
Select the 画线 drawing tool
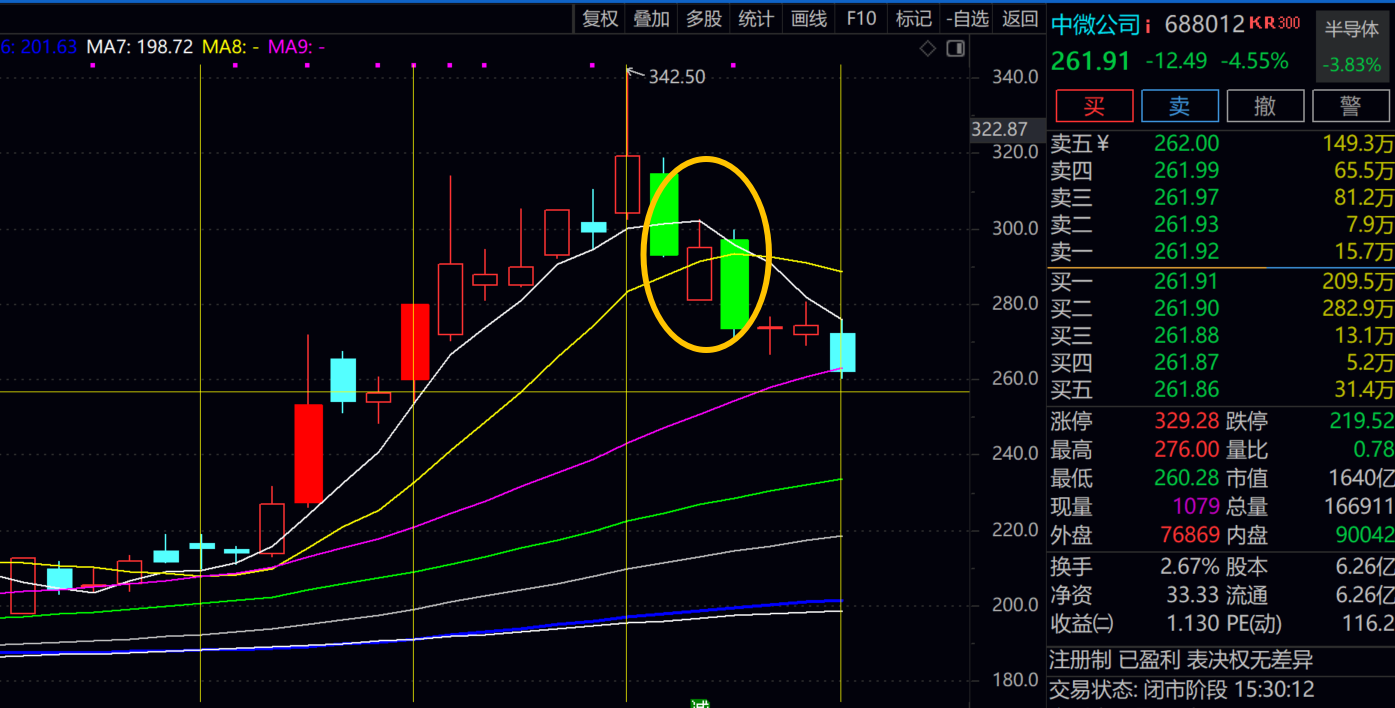(x=809, y=18)
